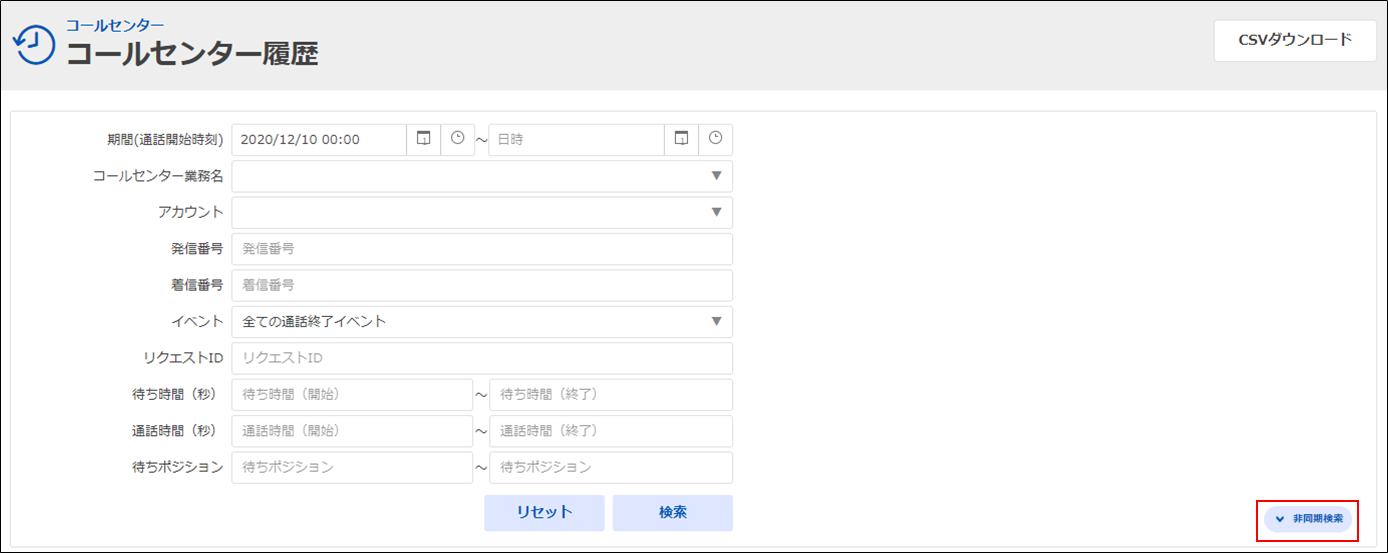Click the イベント label
The height and width of the screenshot is (553, 1388).
198,322
